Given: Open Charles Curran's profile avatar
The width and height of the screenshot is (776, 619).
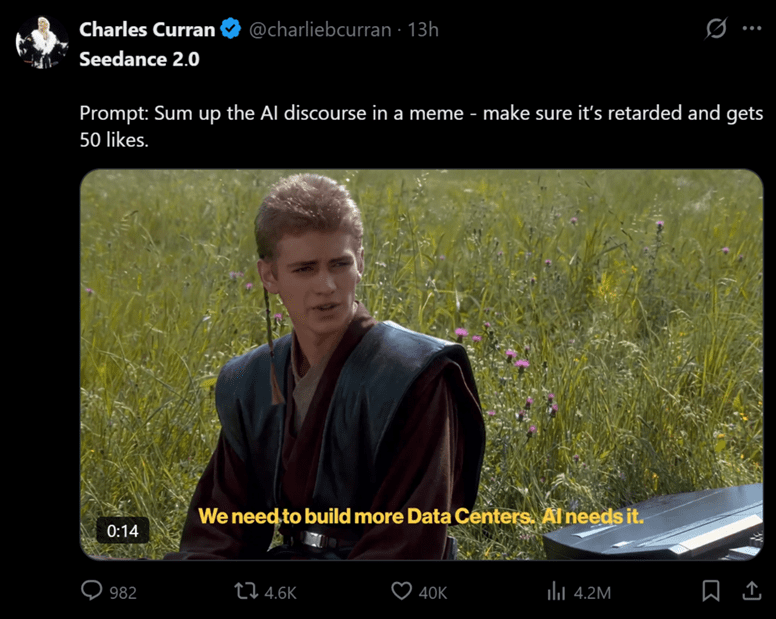Looking at the screenshot, I should click(42, 42).
